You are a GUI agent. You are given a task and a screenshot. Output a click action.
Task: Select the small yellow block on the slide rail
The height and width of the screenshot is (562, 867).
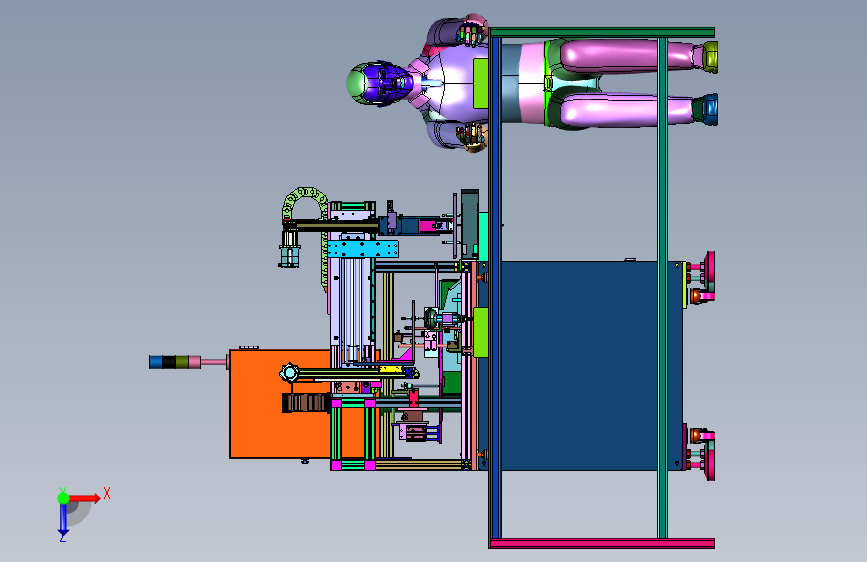tap(390, 369)
